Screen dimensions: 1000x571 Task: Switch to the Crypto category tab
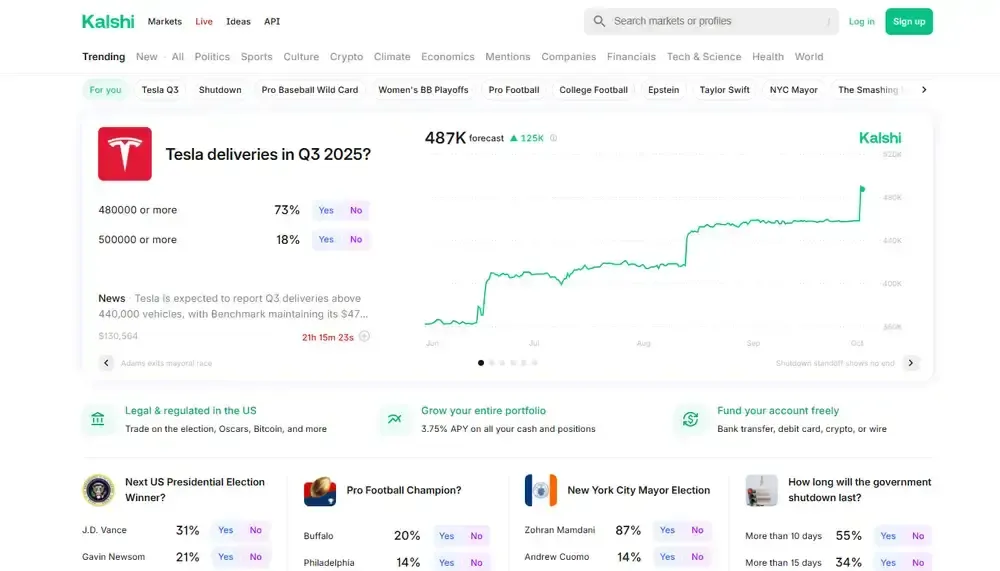click(346, 57)
